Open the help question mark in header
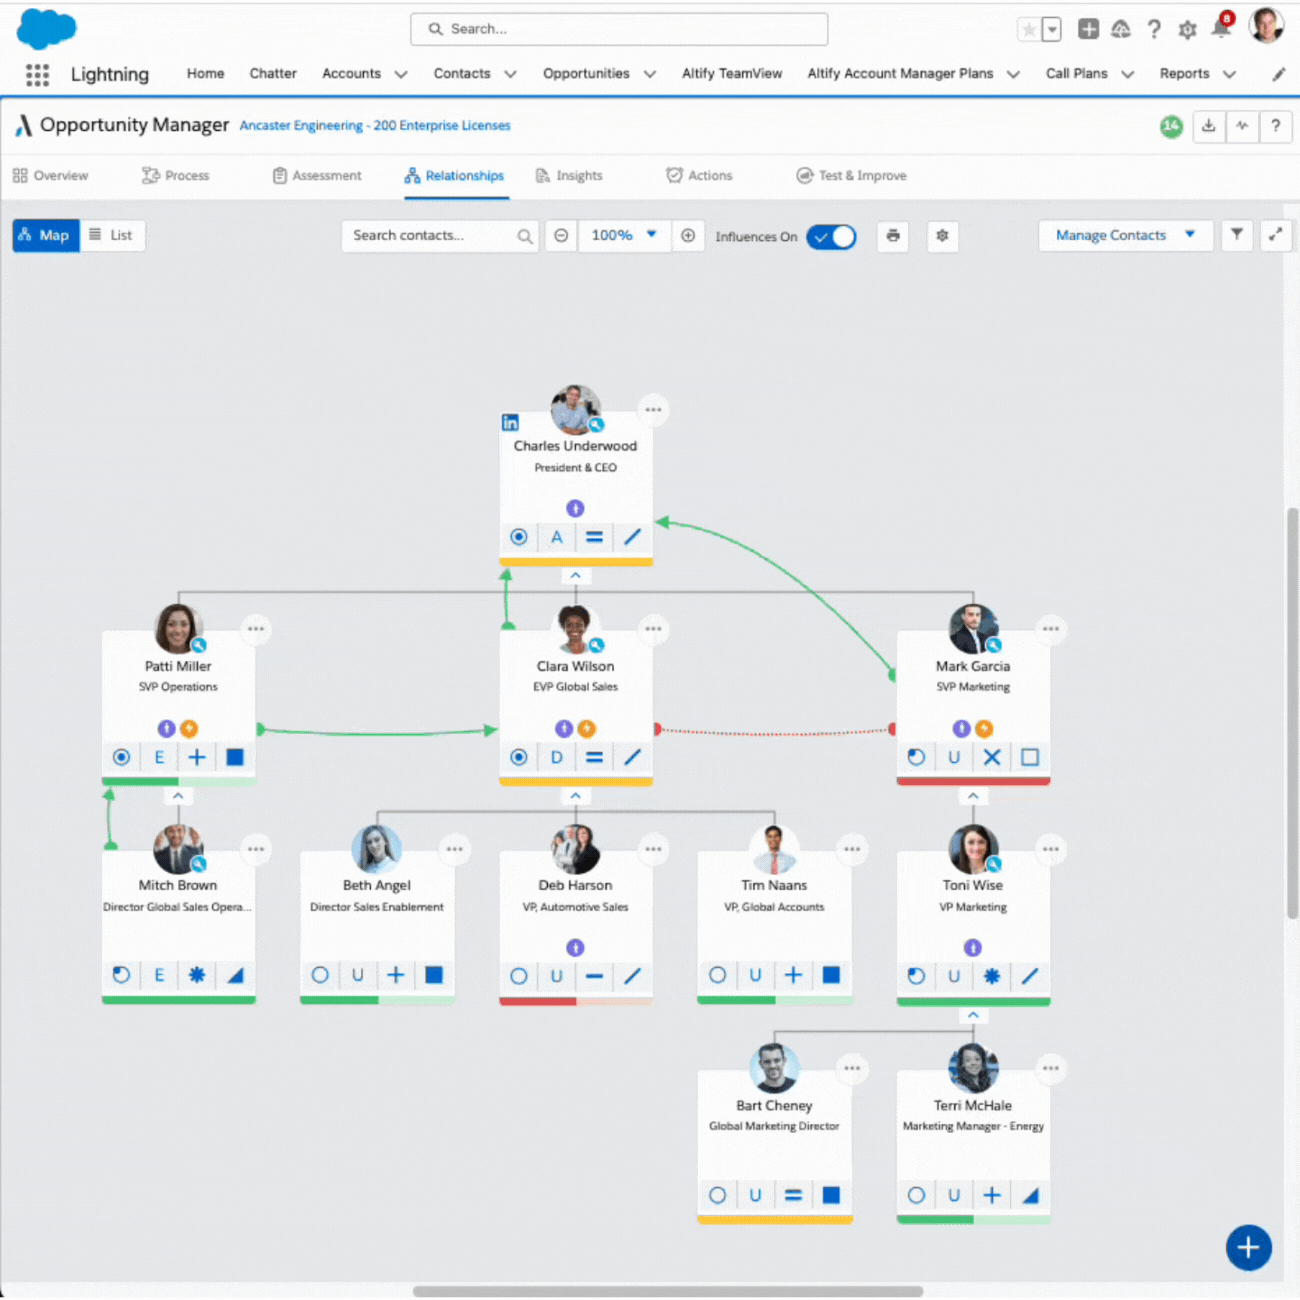This screenshot has width=1300, height=1300. pyautogui.click(x=1154, y=29)
